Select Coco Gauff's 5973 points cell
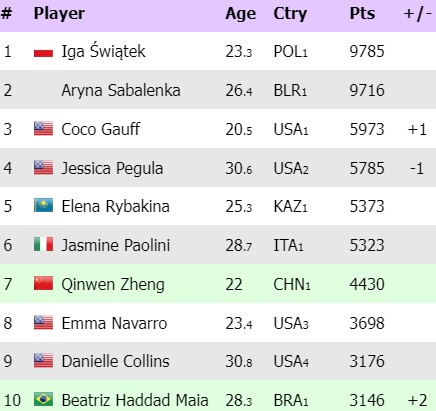This screenshot has width=436, height=411. 367,129
